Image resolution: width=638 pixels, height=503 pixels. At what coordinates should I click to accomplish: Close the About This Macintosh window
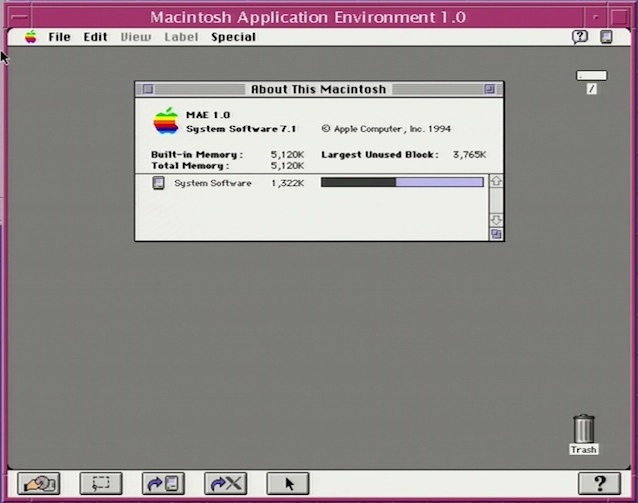(x=148, y=89)
